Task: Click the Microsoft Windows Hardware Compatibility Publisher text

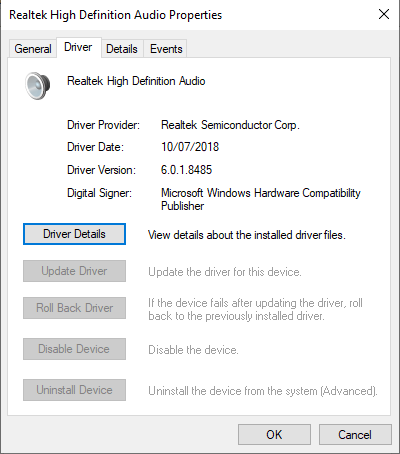Action: [x=261, y=199]
